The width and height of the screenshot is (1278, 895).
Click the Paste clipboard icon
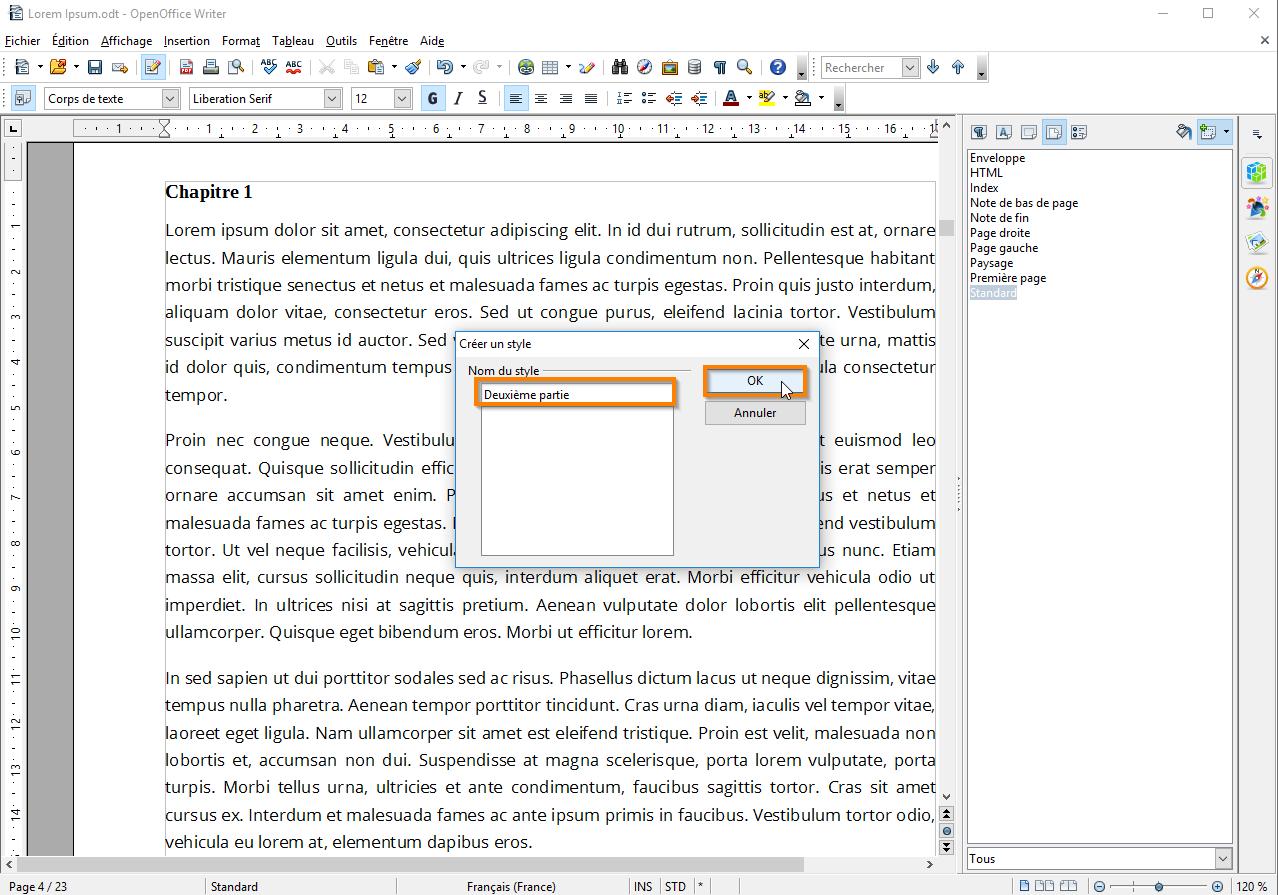(376, 67)
